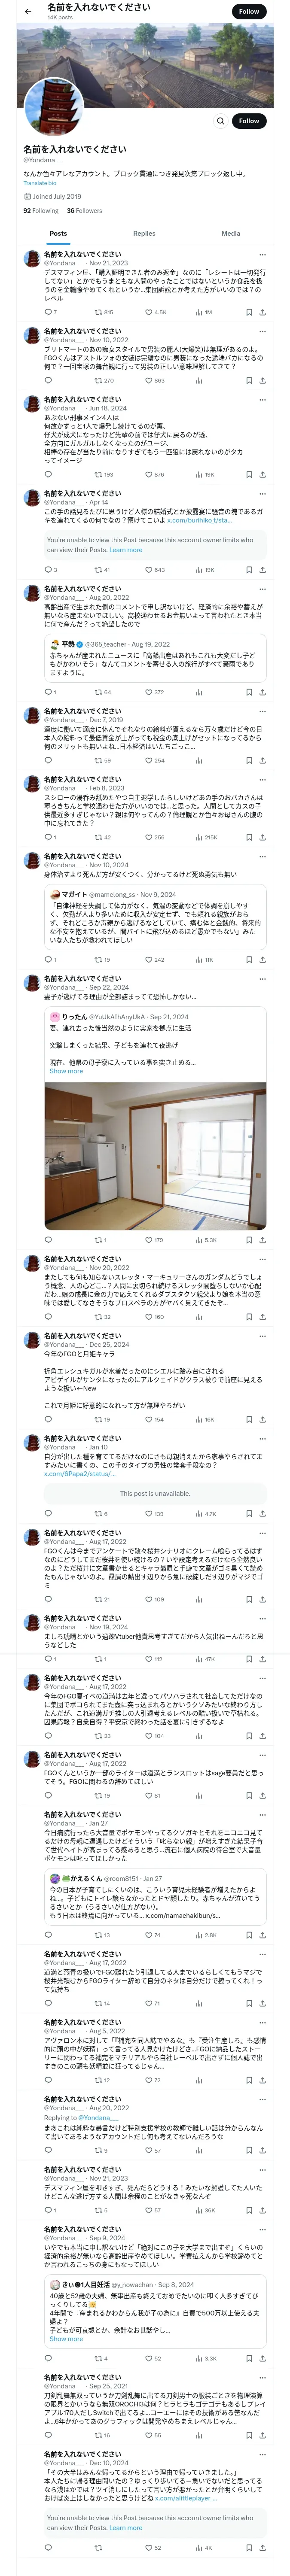Open more options on Nov 20, 2022 post
The image size is (290, 2576).
click(263, 1259)
